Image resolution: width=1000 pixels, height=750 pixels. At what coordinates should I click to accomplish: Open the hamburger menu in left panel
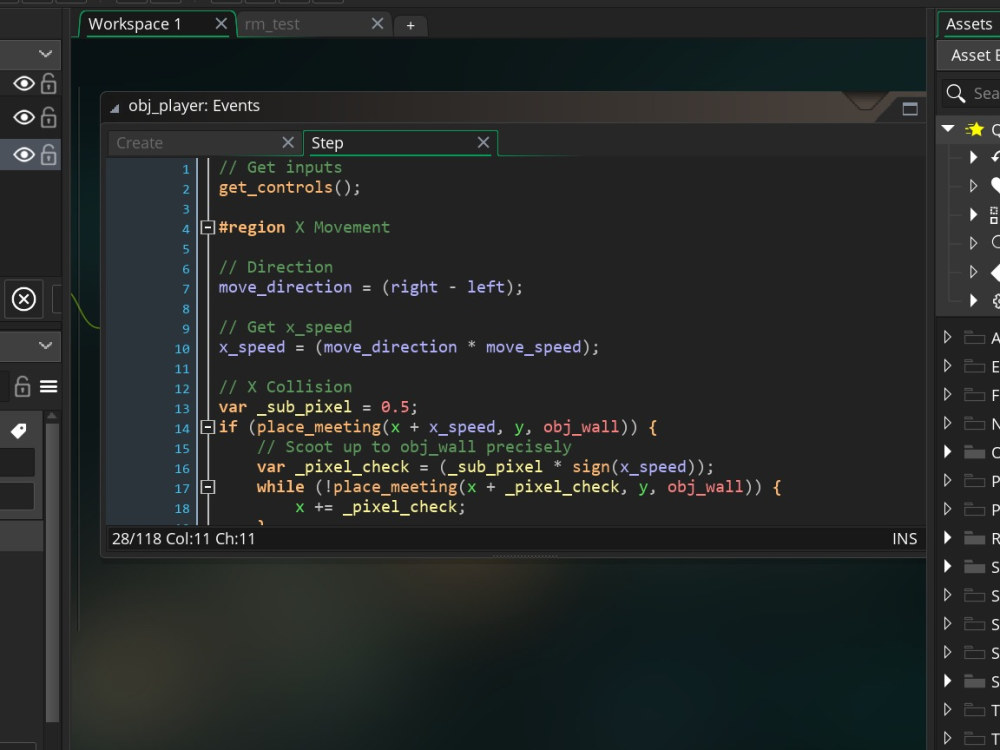pos(48,386)
